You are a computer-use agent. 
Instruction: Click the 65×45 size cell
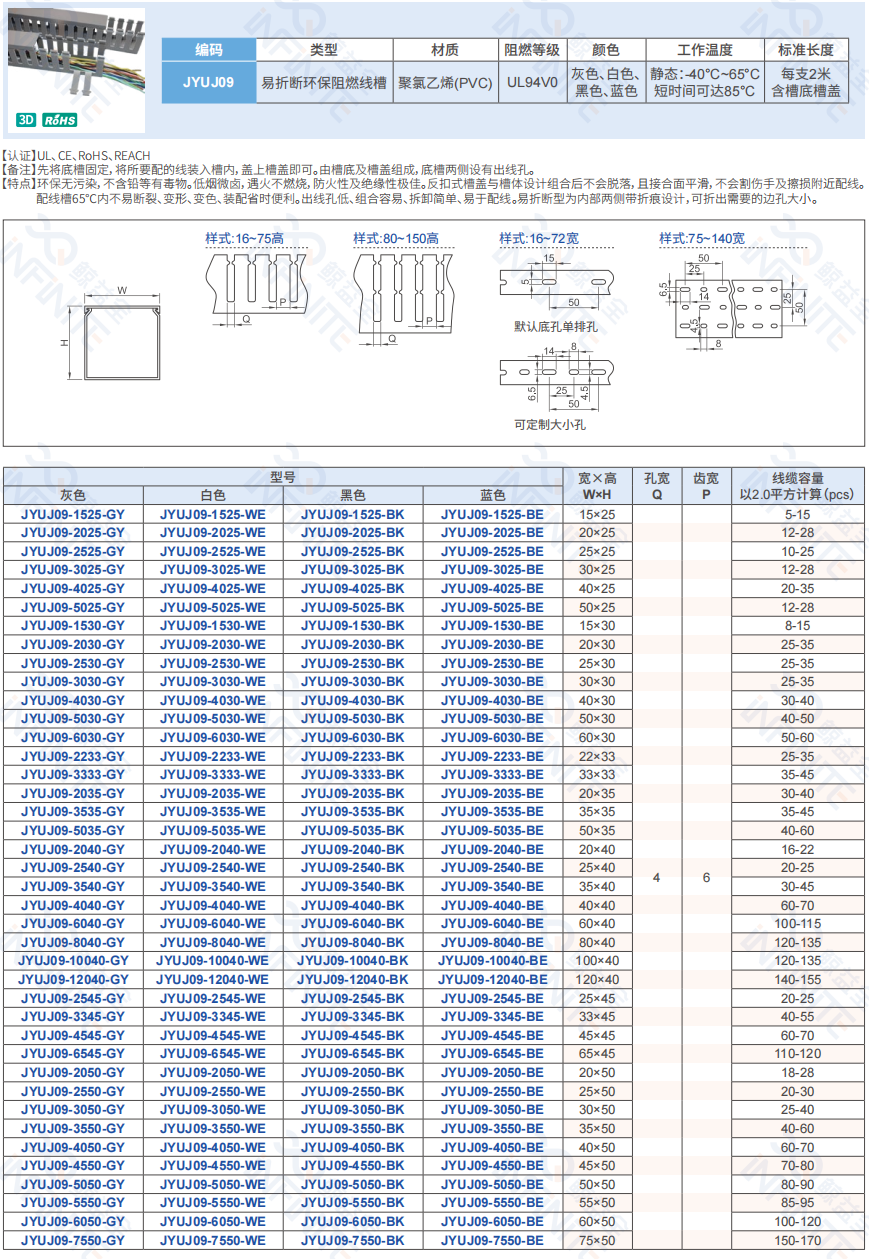[598, 1054]
